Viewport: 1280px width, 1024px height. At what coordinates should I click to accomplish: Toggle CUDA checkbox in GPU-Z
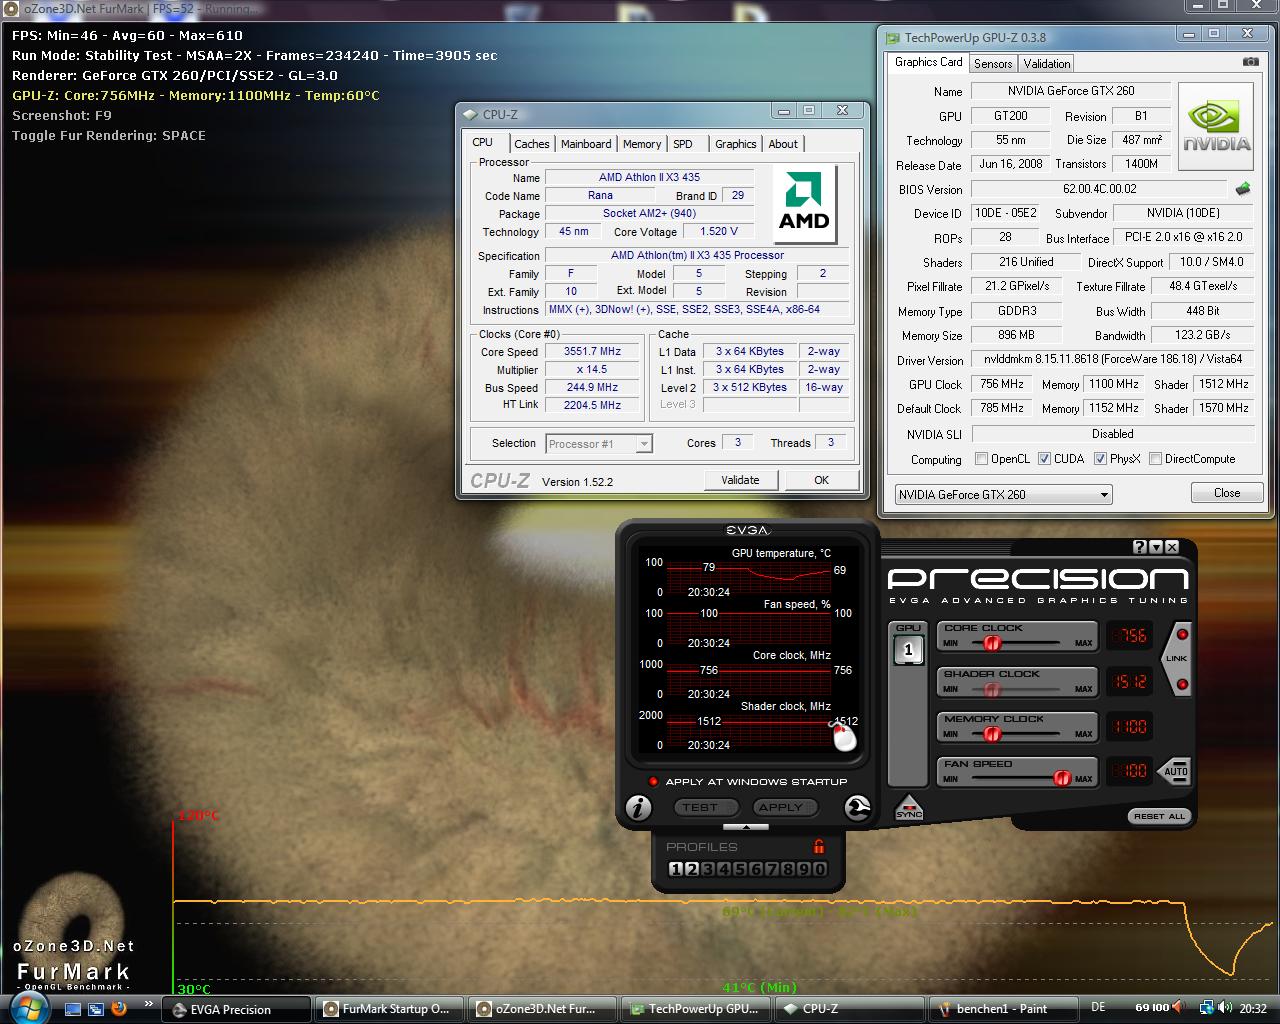tap(1044, 459)
